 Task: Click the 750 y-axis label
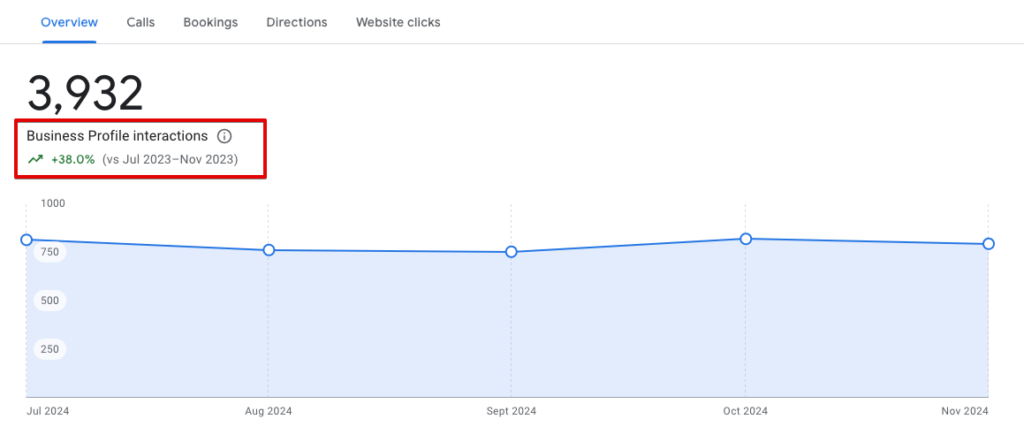(x=50, y=252)
